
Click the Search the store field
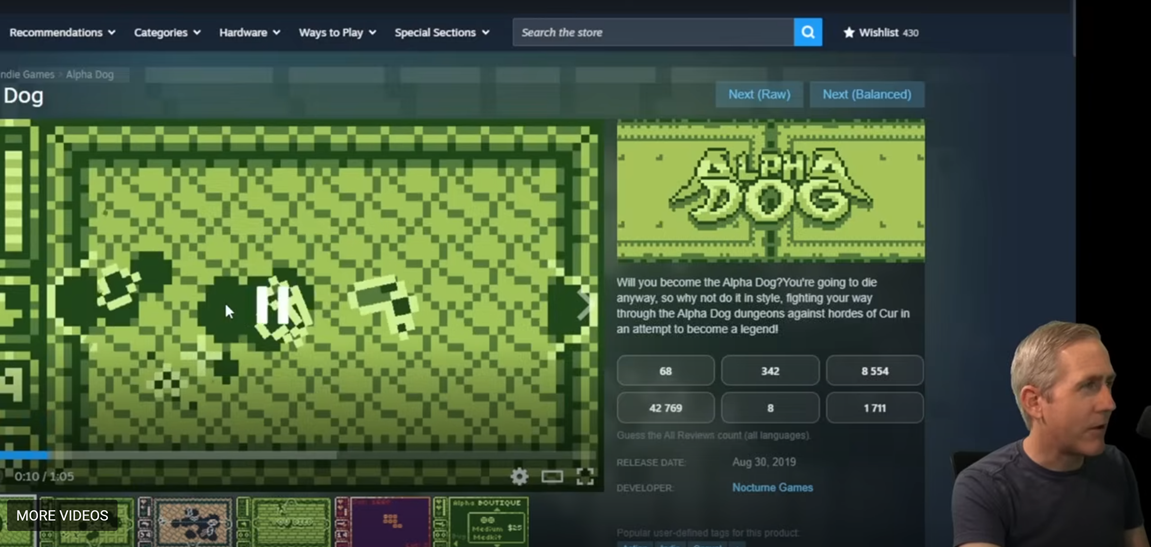(x=653, y=32)
